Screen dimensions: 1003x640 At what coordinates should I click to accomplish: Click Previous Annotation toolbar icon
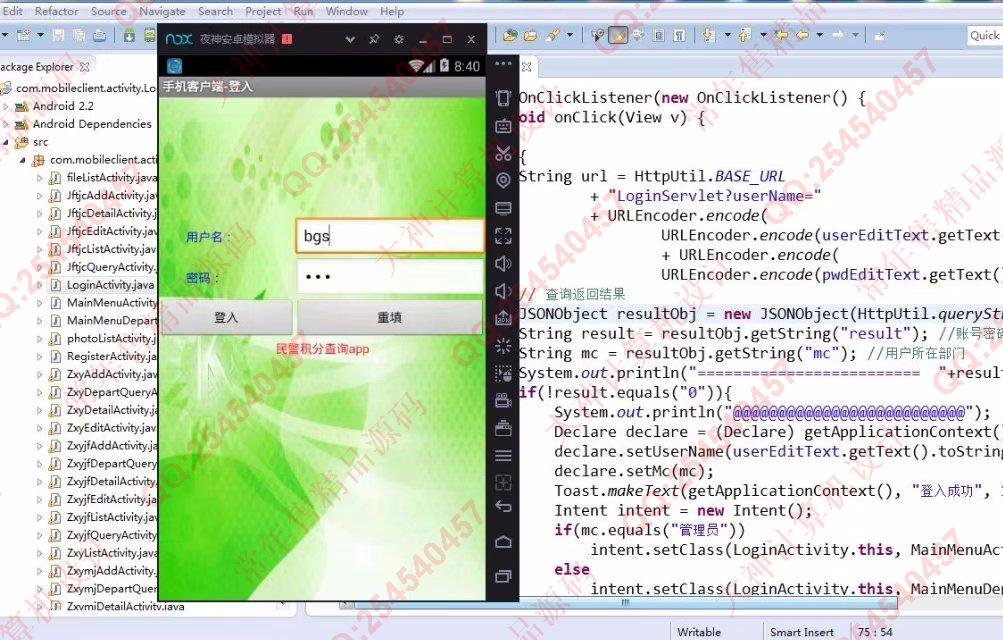coord(745,35)
